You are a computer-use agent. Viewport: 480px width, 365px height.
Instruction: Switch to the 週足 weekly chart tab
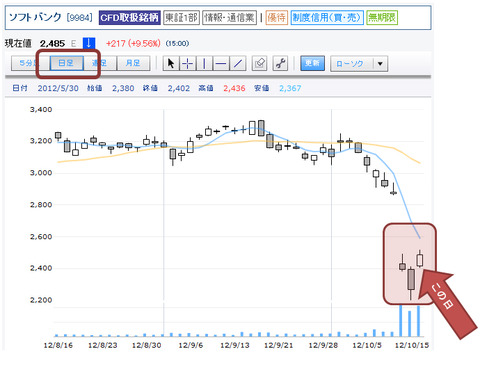[100, 63]
